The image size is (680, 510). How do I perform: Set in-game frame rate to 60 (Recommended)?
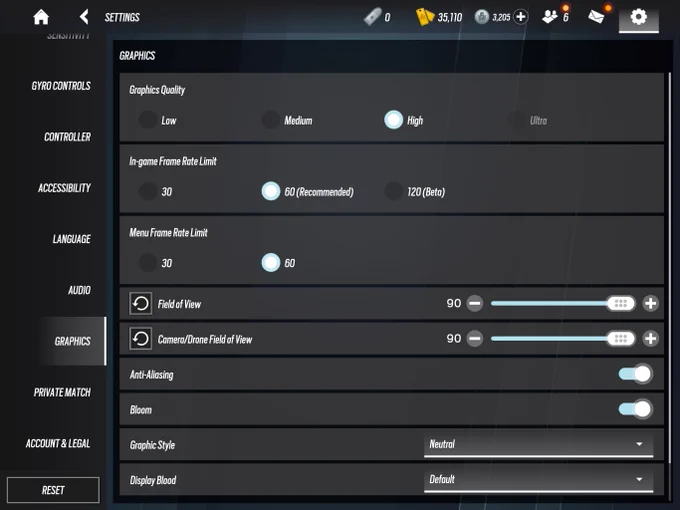click(271, 191)
